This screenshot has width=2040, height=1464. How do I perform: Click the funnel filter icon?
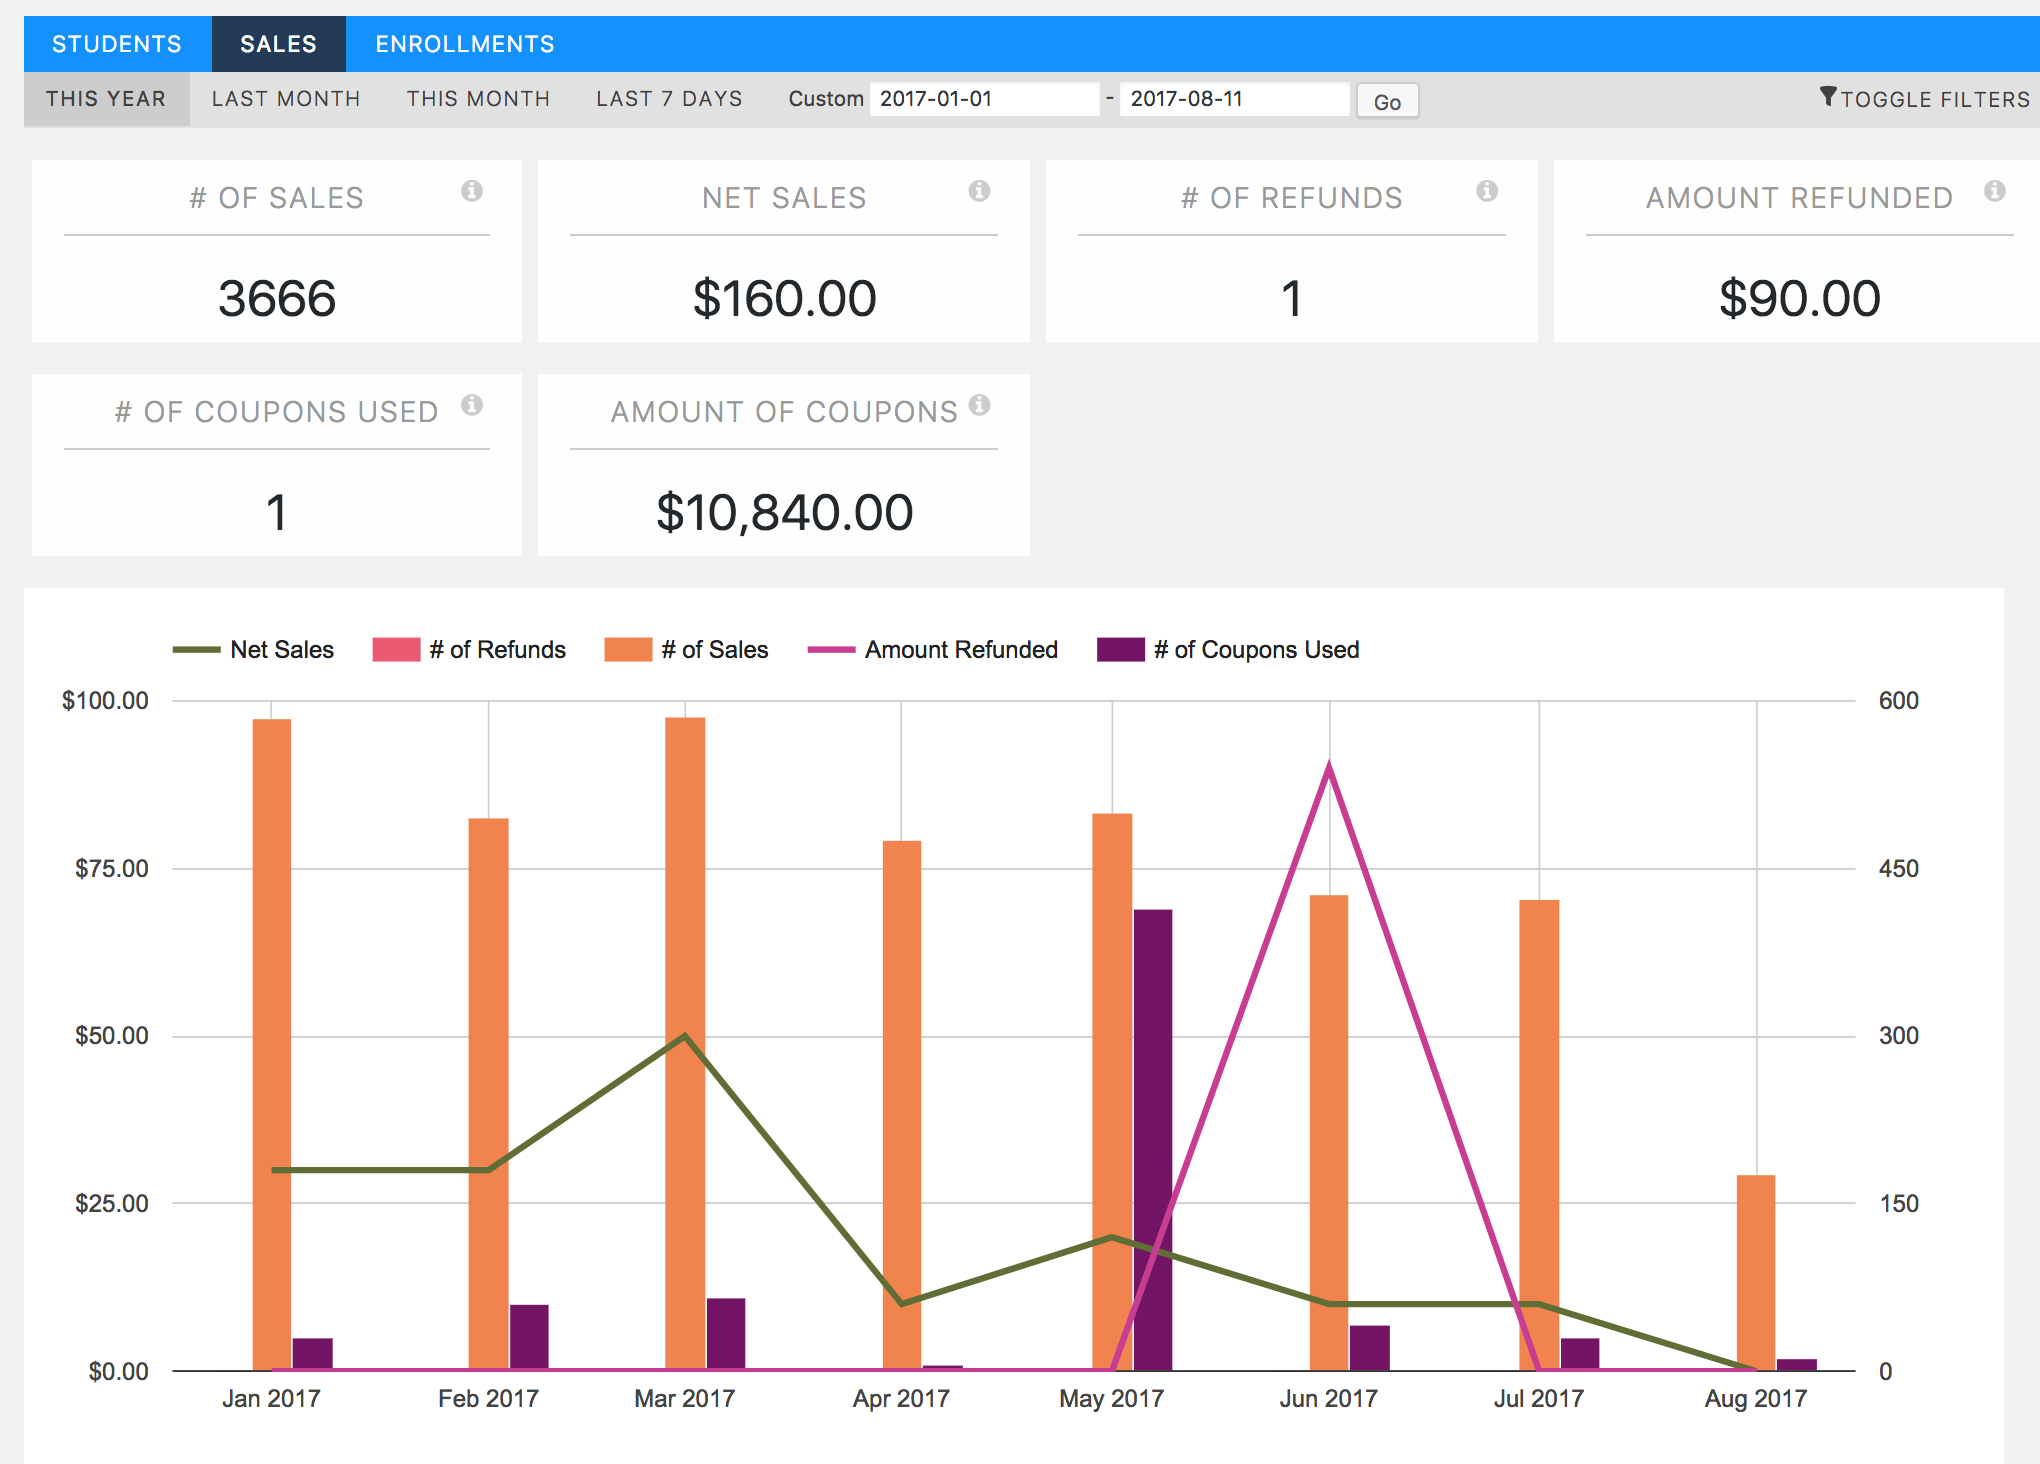1827,97
